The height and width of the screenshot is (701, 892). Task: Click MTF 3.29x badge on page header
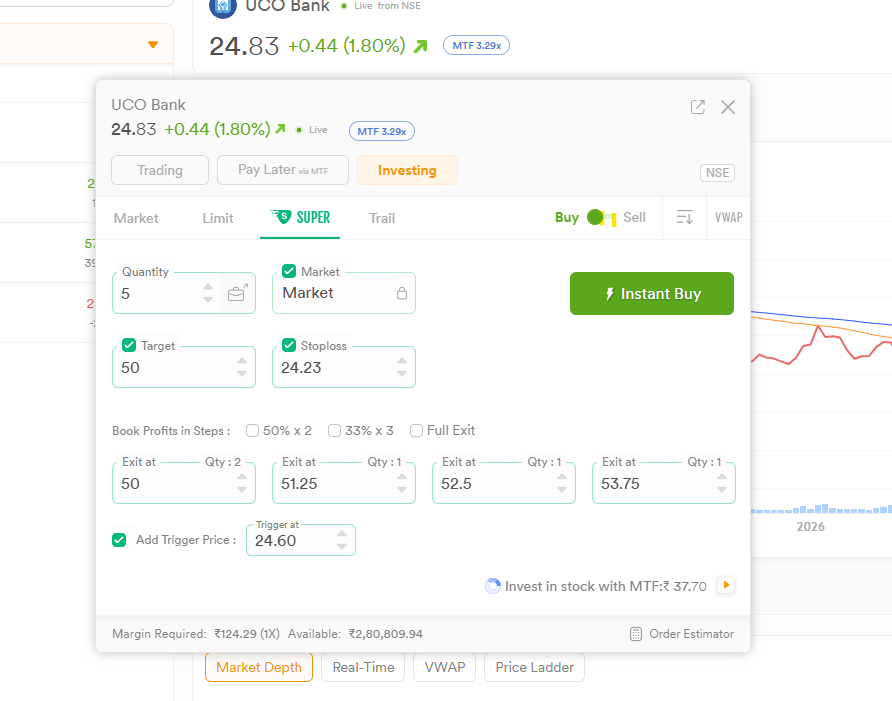tap(477, 46)
